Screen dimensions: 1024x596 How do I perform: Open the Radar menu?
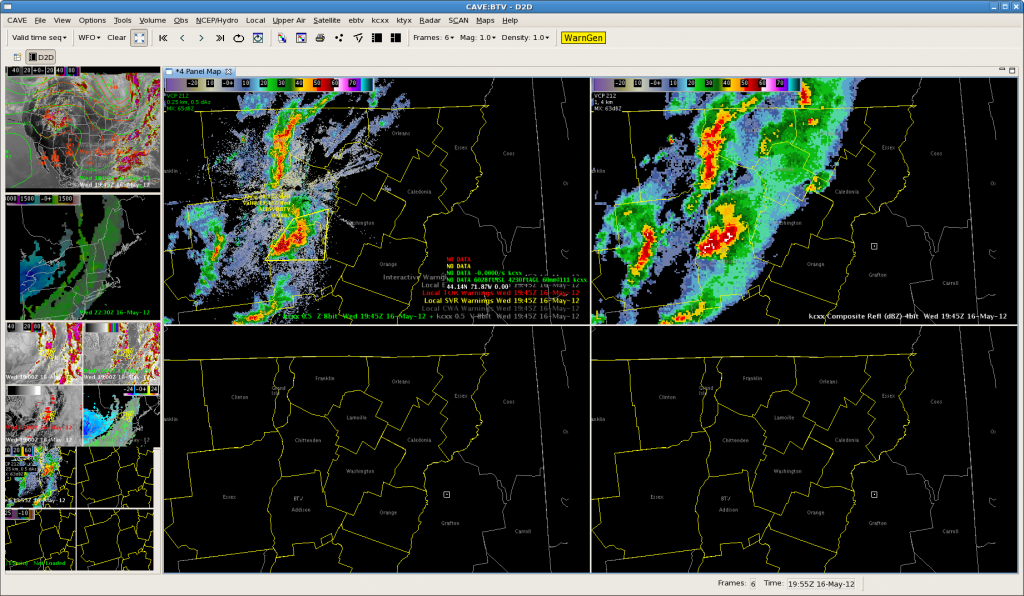[430, 20]
